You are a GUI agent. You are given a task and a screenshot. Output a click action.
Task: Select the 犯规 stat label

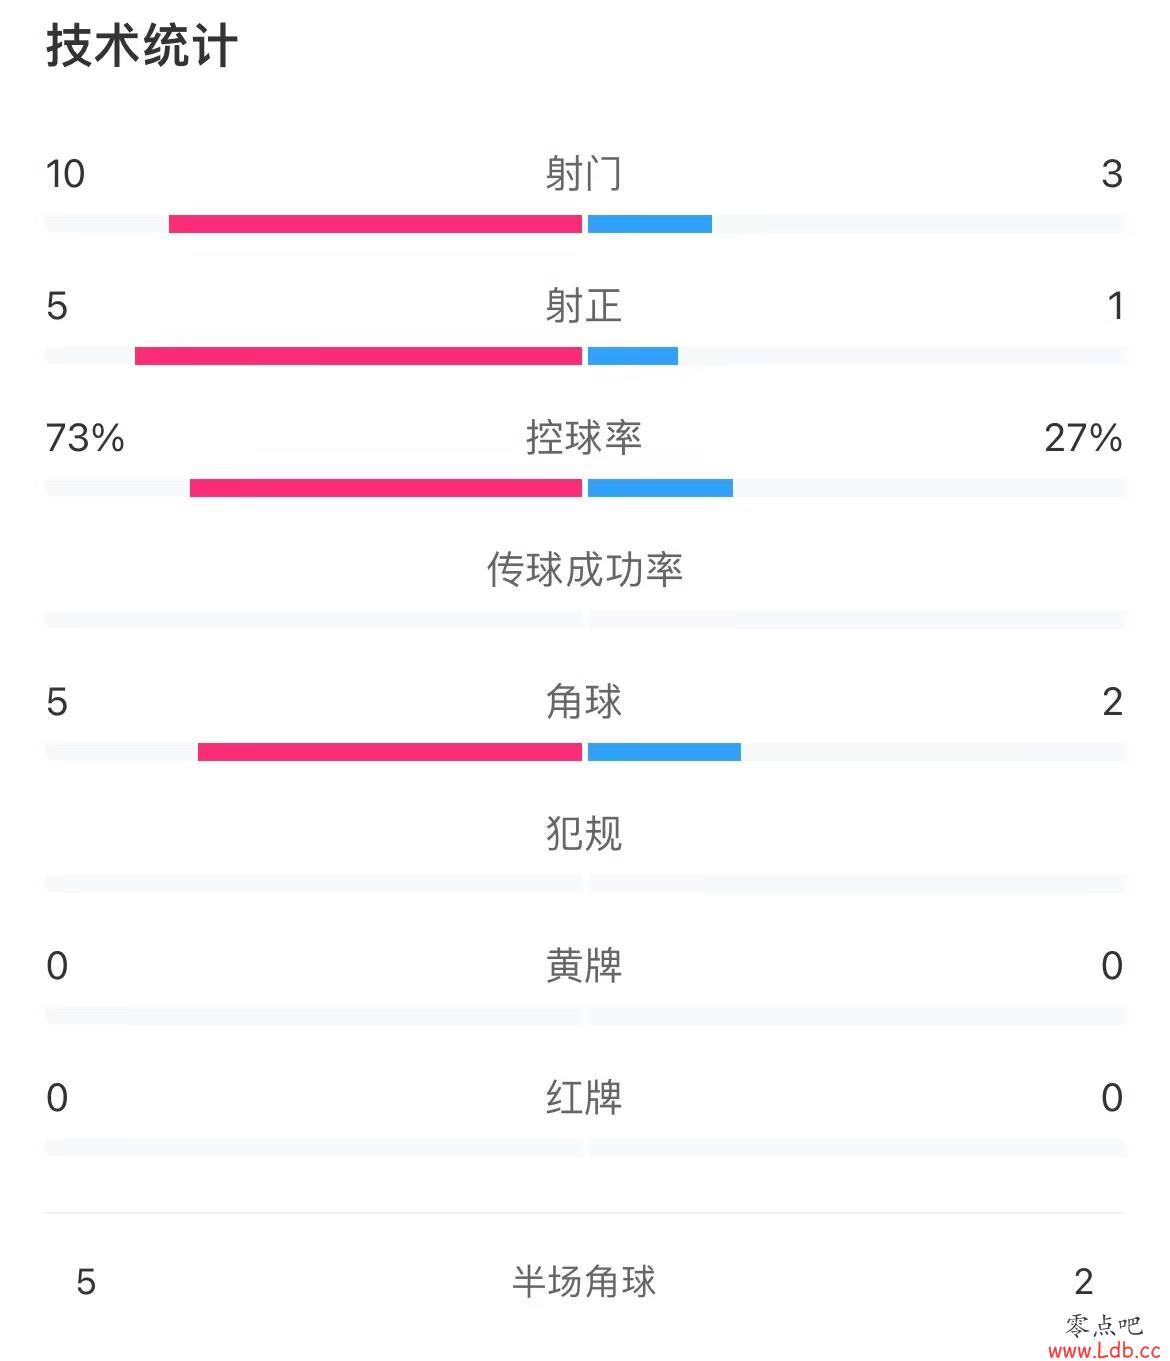[x=584, y=834]
